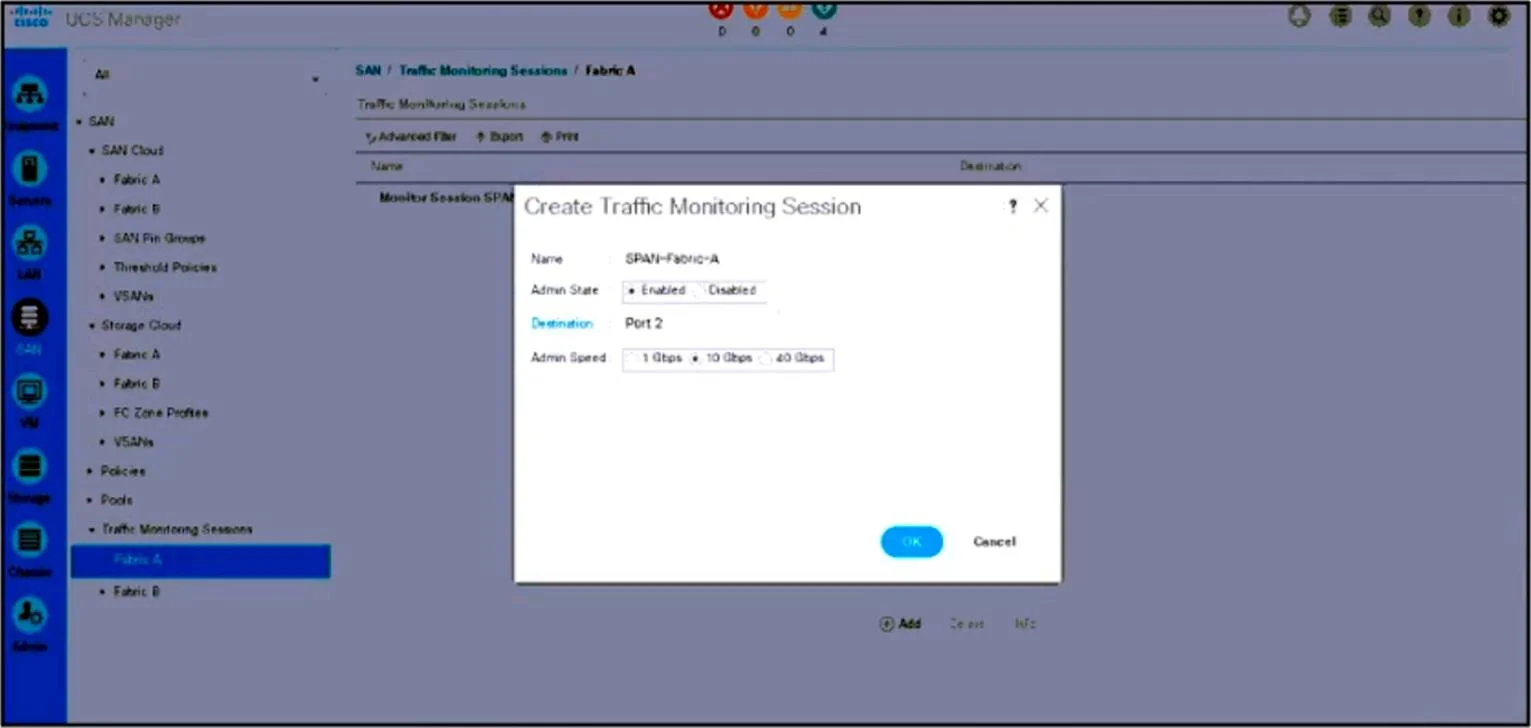This screenshot has width=1531, height=728.
Task: Click the settings gear icon in header
Action: pos(1498,16)
